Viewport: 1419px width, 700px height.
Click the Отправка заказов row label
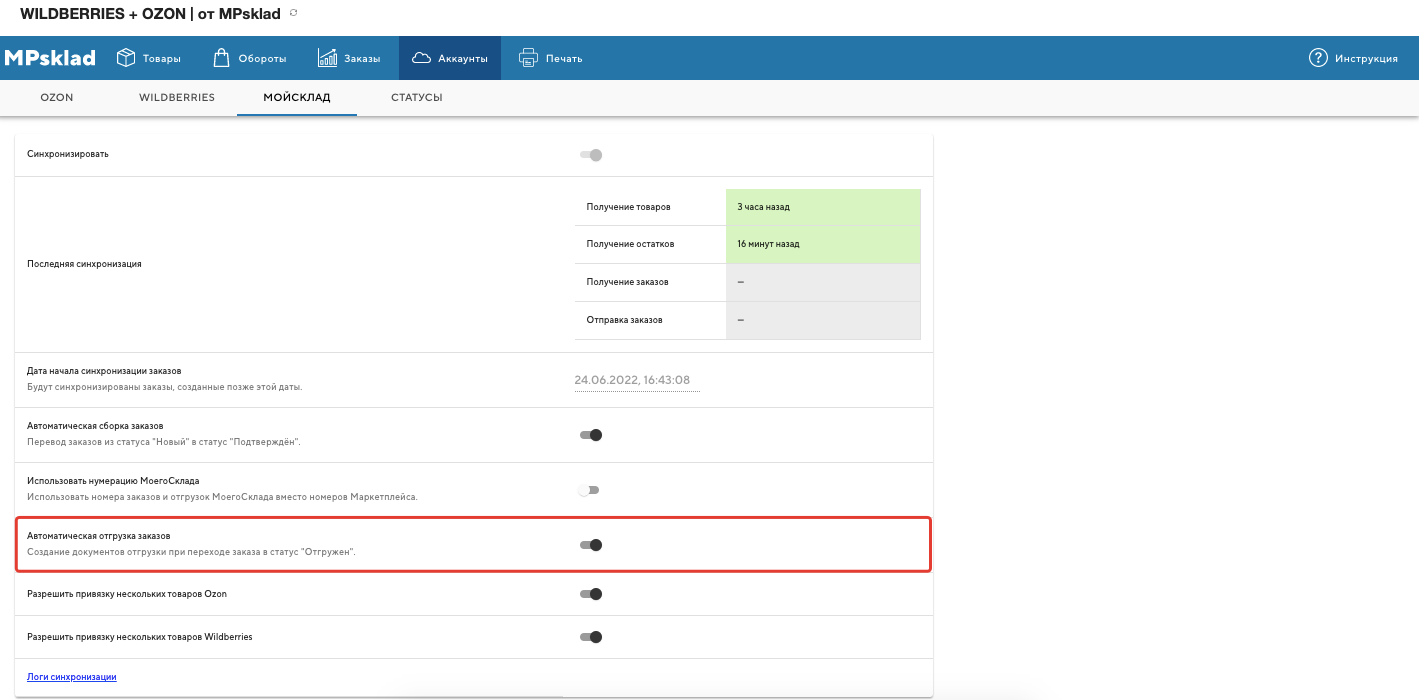tap(625, 320)
